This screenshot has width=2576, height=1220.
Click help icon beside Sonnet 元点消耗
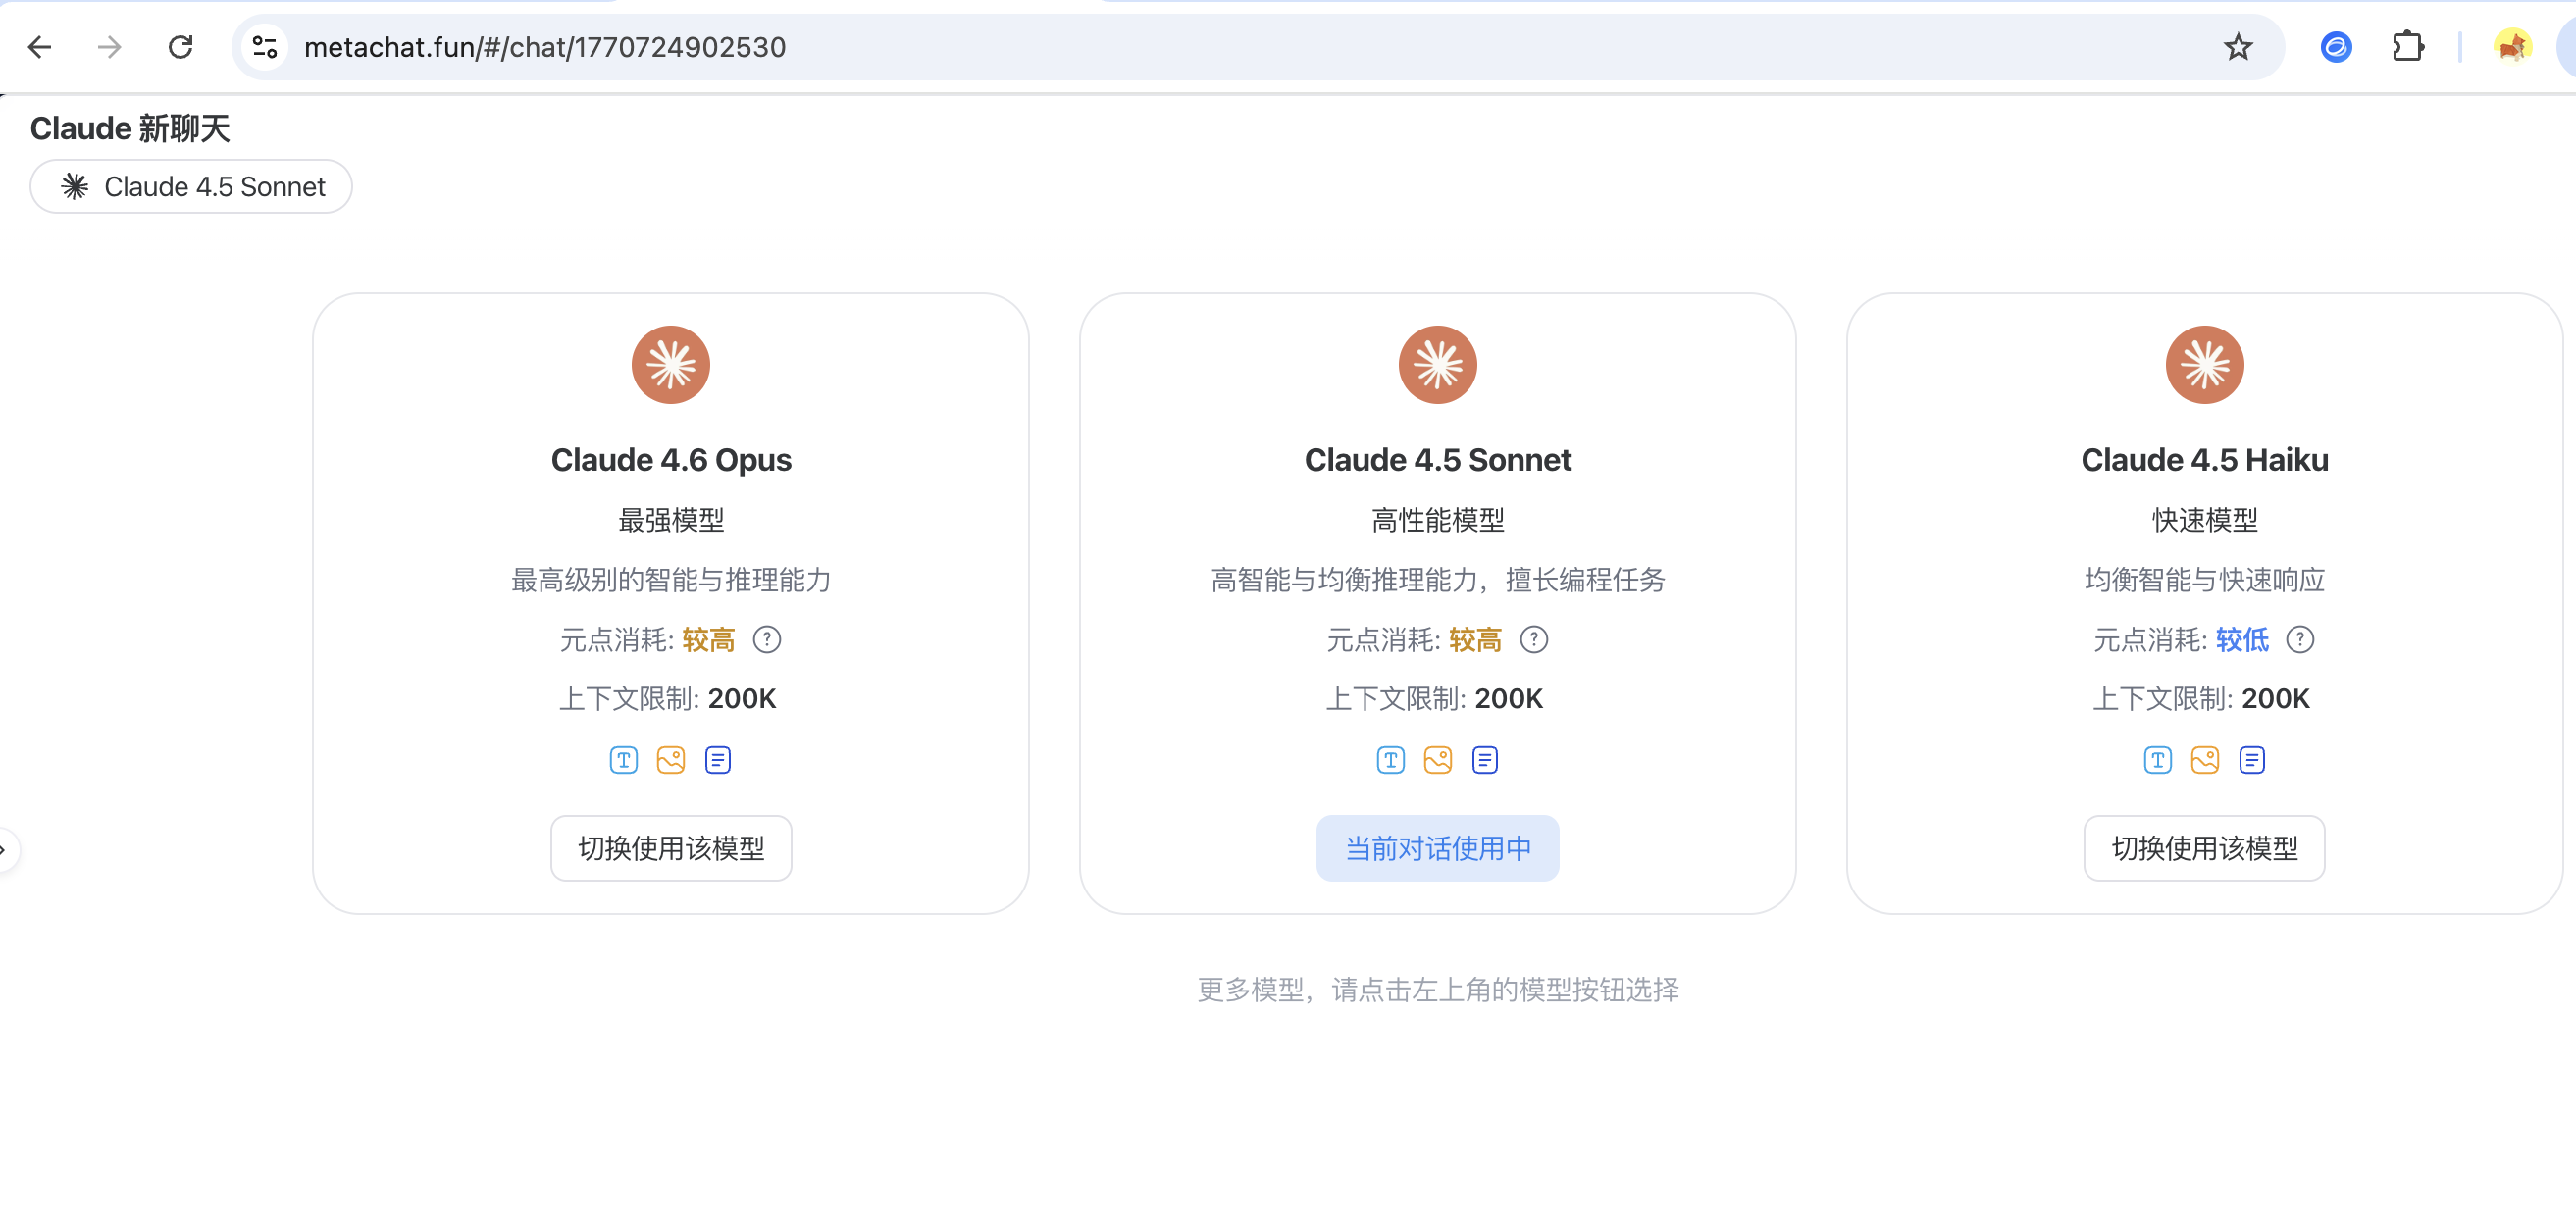(1533, 639)
